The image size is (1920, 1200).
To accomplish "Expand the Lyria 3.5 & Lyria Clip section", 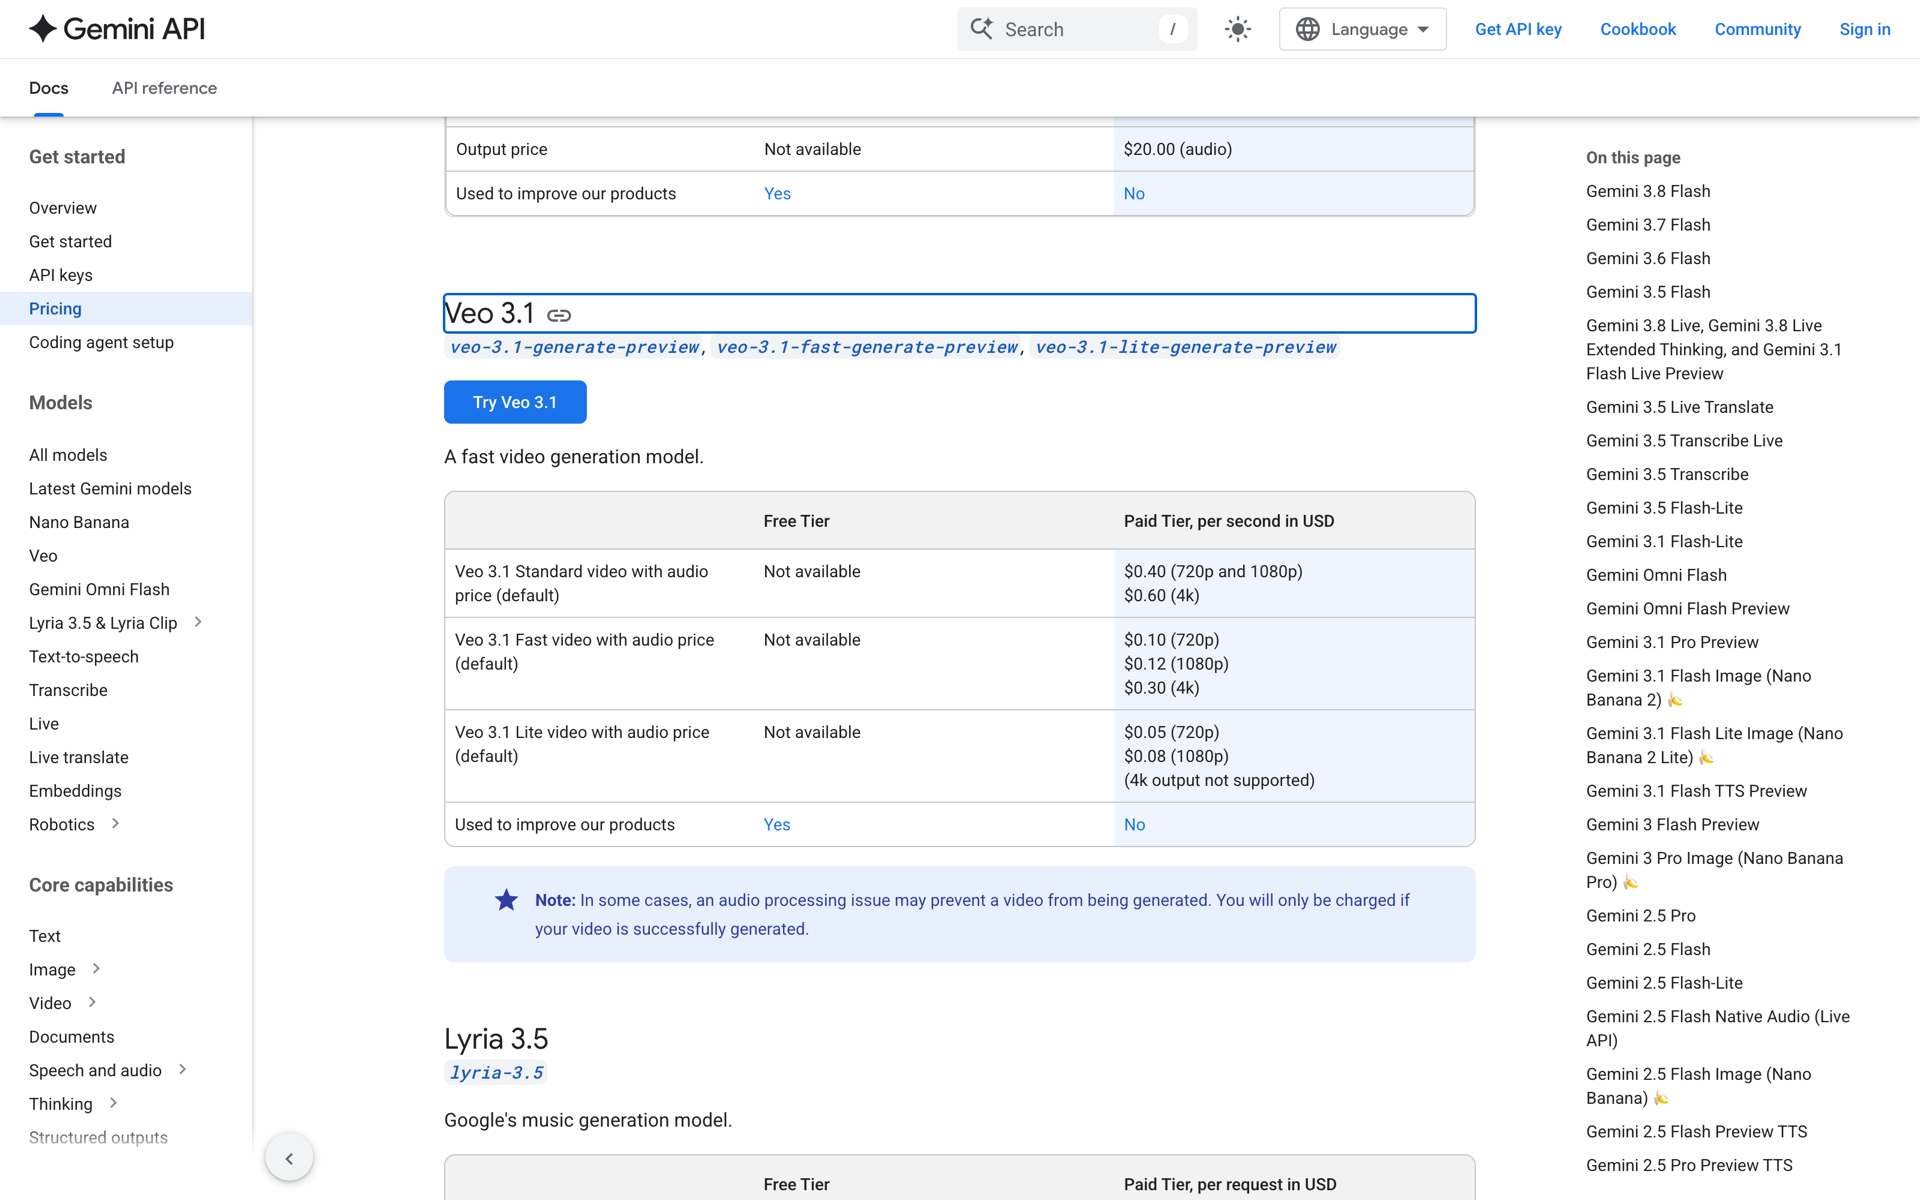I will point(198,622).
